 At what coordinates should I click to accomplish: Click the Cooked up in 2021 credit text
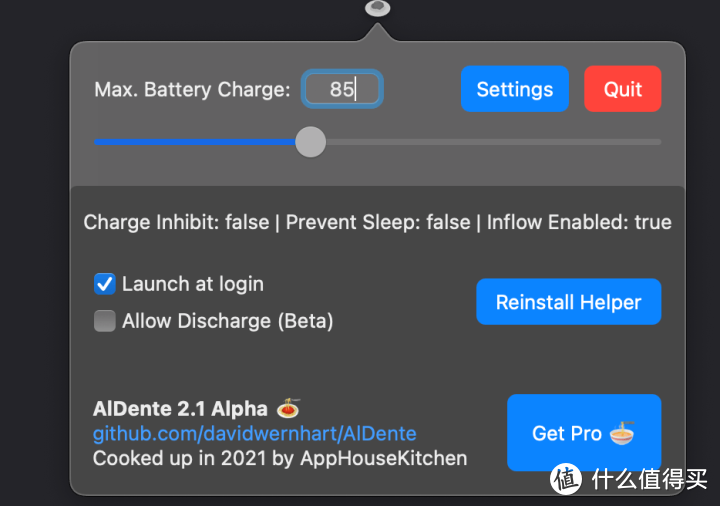click(x=280, y=458)
